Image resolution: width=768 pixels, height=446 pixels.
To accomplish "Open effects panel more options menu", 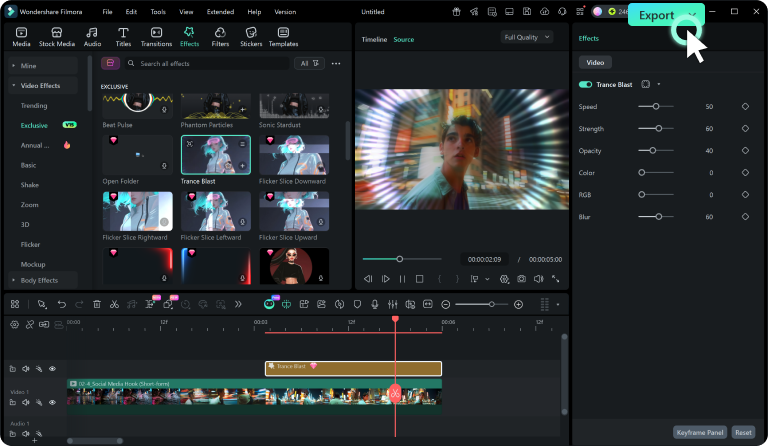I will point(336,64).
